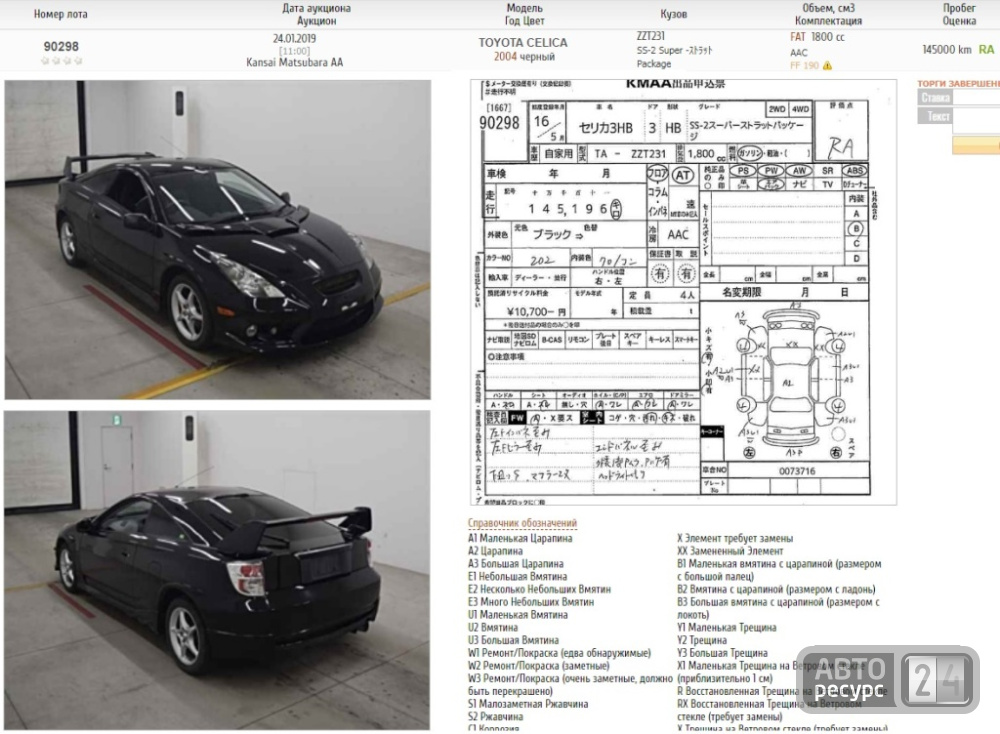Viewport: 1000px width, 734px height.
Task: Open the Справочник обозначений link
Action: [x=522, y=523]
